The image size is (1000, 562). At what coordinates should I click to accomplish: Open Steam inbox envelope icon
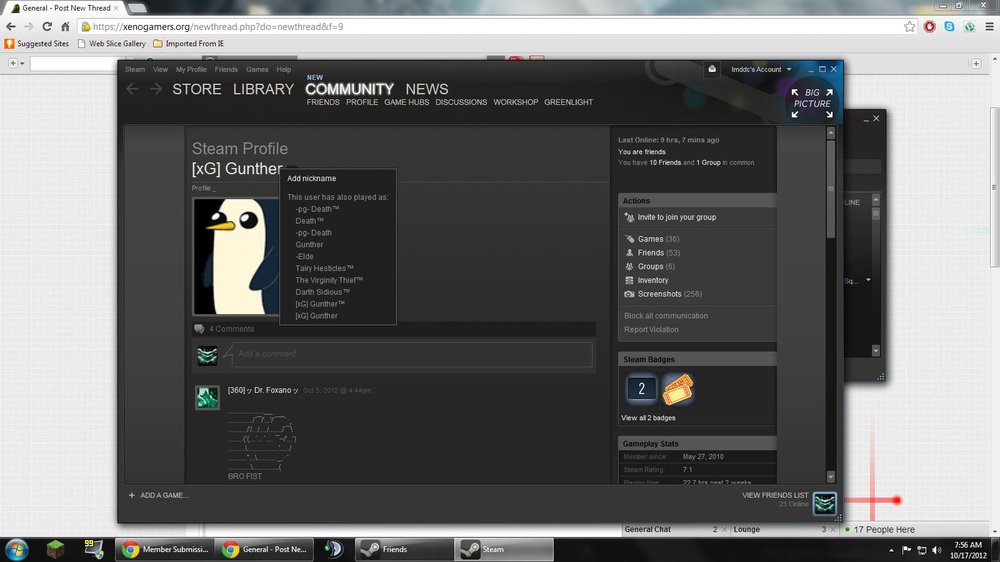[x=712, y=69]
